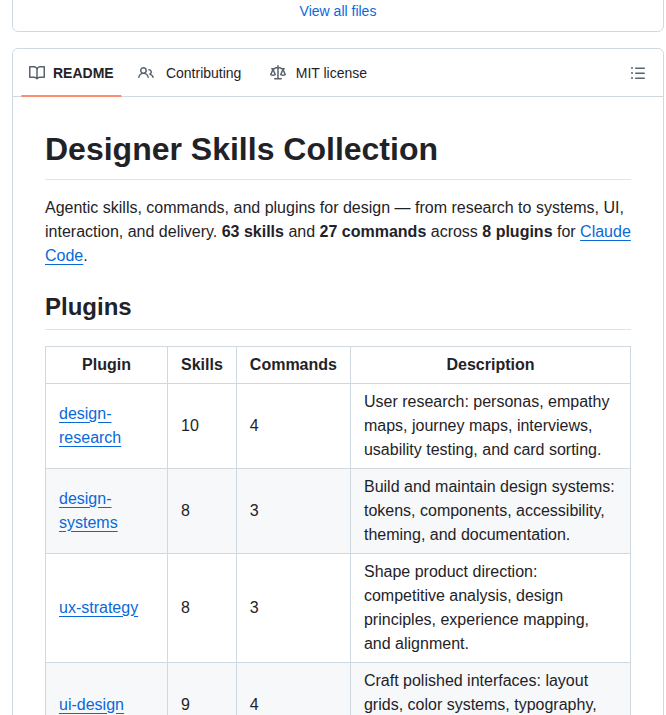Image resolution: width=666 pixels, height=715 pixels.
Task: Click the Commands column header
Action: tap(293, 364)
